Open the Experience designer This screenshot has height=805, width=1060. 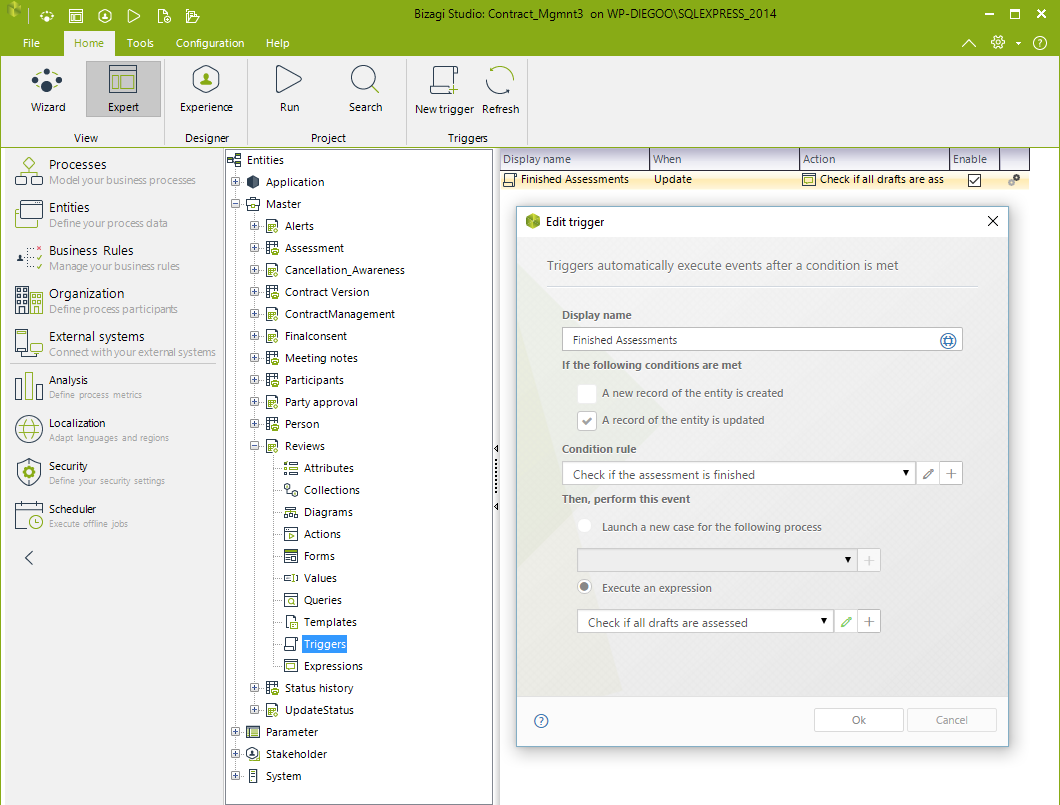(x=206, y=89)
